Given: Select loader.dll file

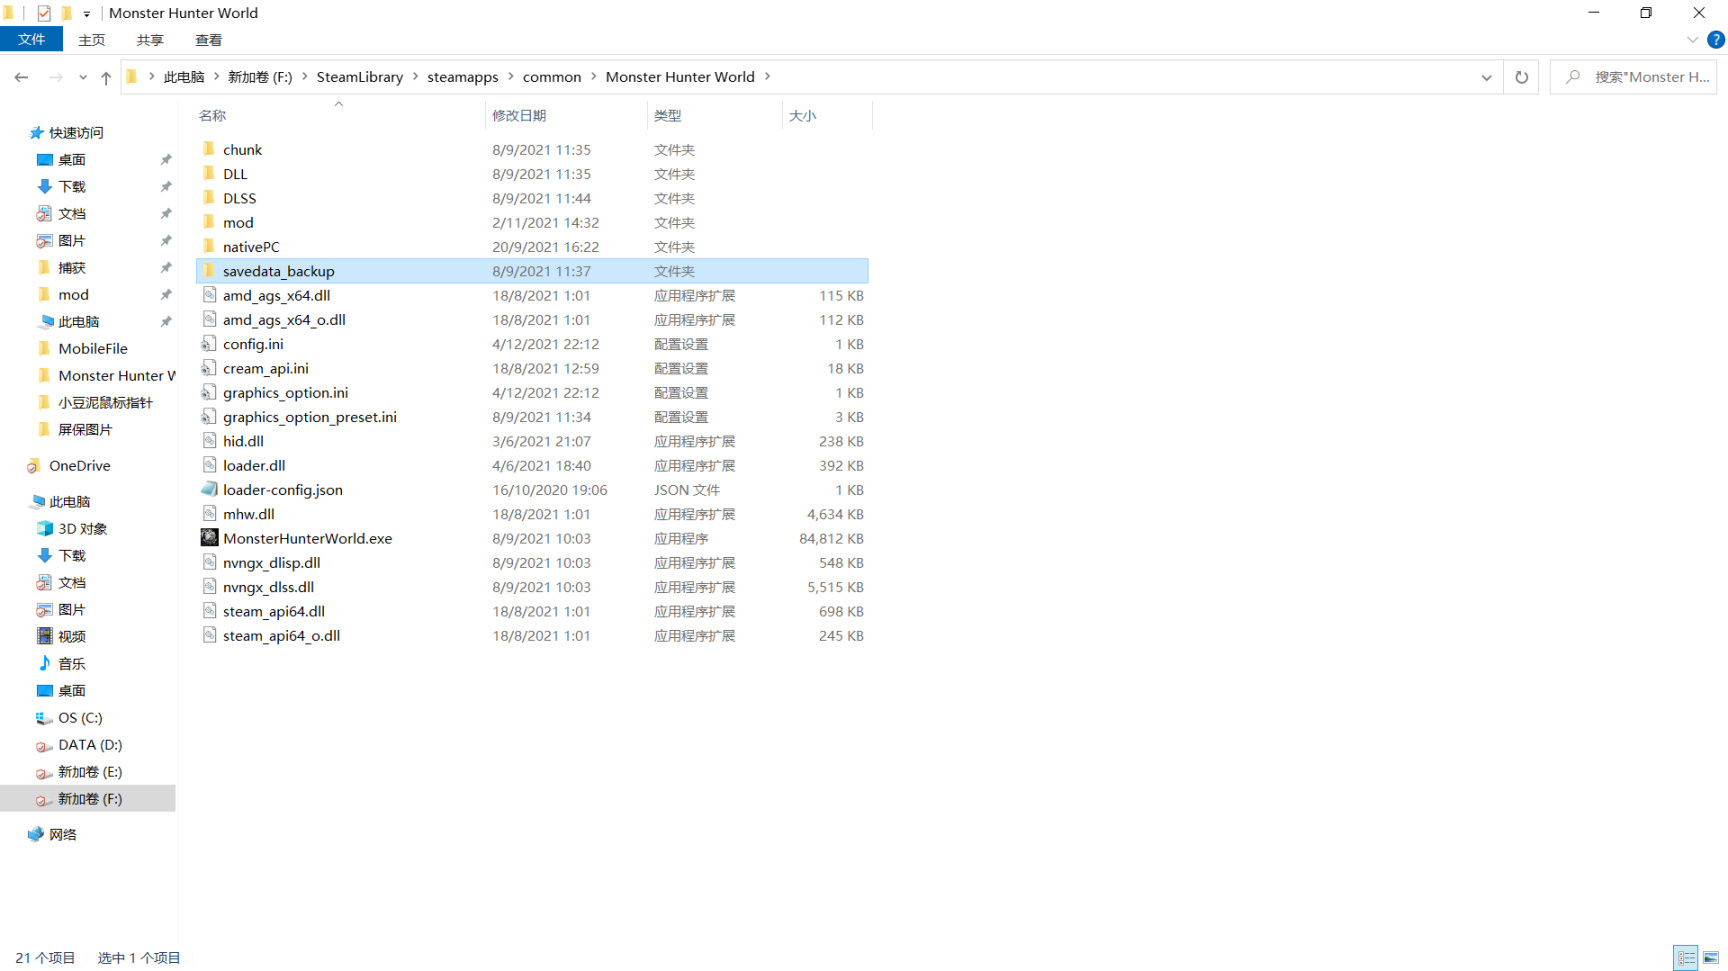Looking at the screenshot, I should coord(254,465).
